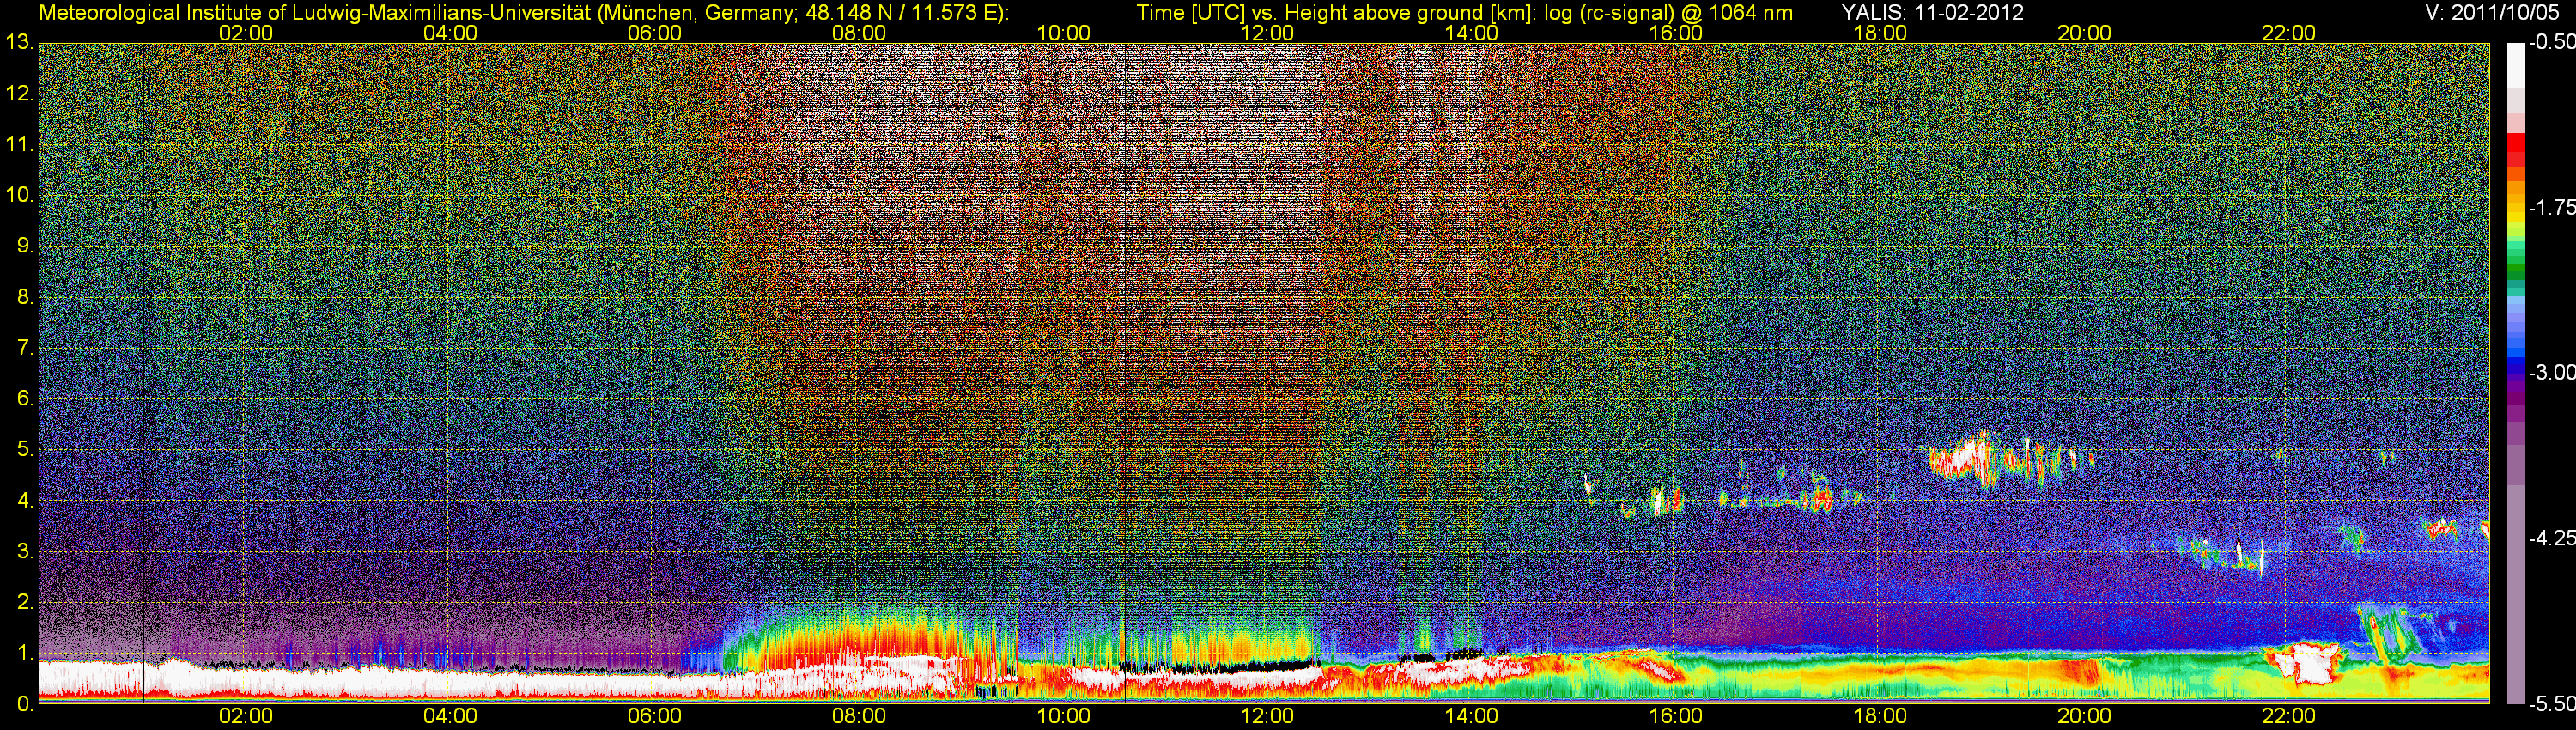
Task: Click the blue band of the color scale bar
Action: coord(2516,357)
